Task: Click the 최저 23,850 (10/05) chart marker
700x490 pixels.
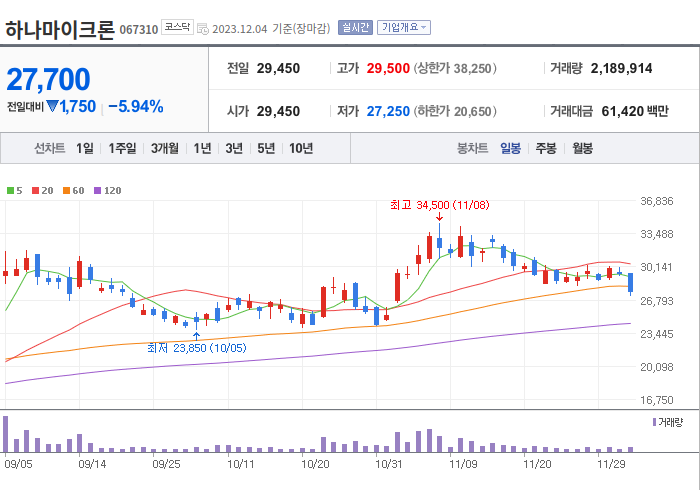Action: (x=197, y=348)
